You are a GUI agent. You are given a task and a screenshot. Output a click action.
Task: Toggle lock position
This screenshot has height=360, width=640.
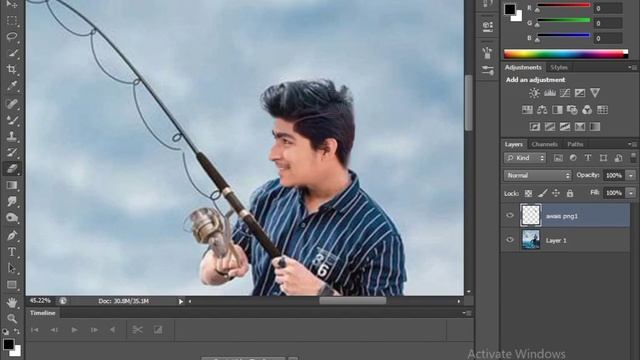point(556,193)
